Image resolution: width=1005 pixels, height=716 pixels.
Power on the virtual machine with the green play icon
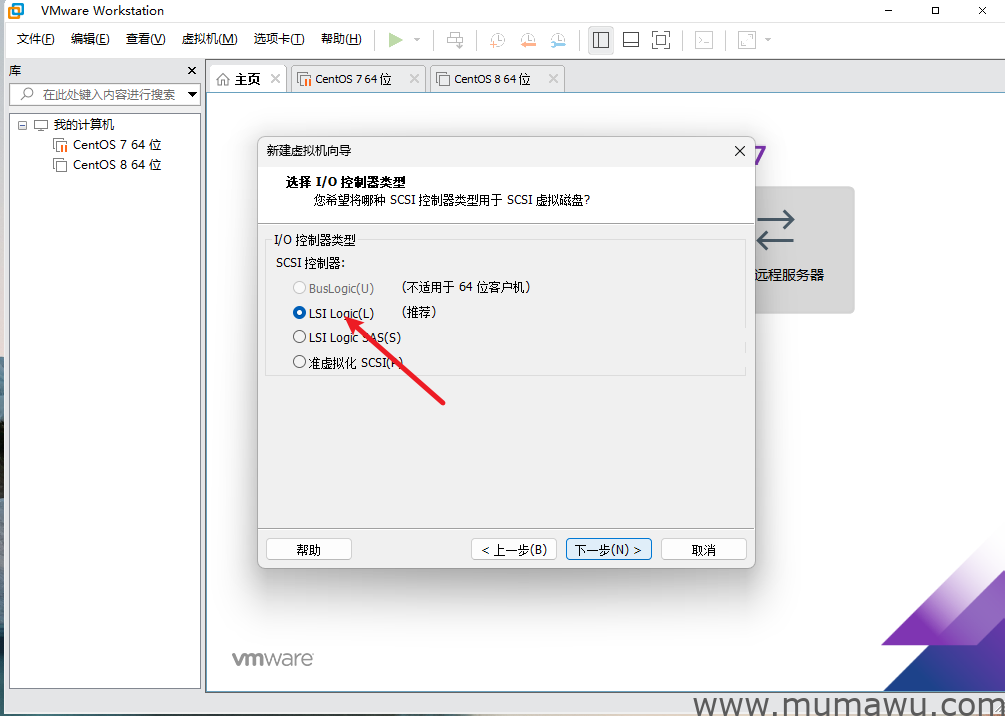click(x=395, y=40)
